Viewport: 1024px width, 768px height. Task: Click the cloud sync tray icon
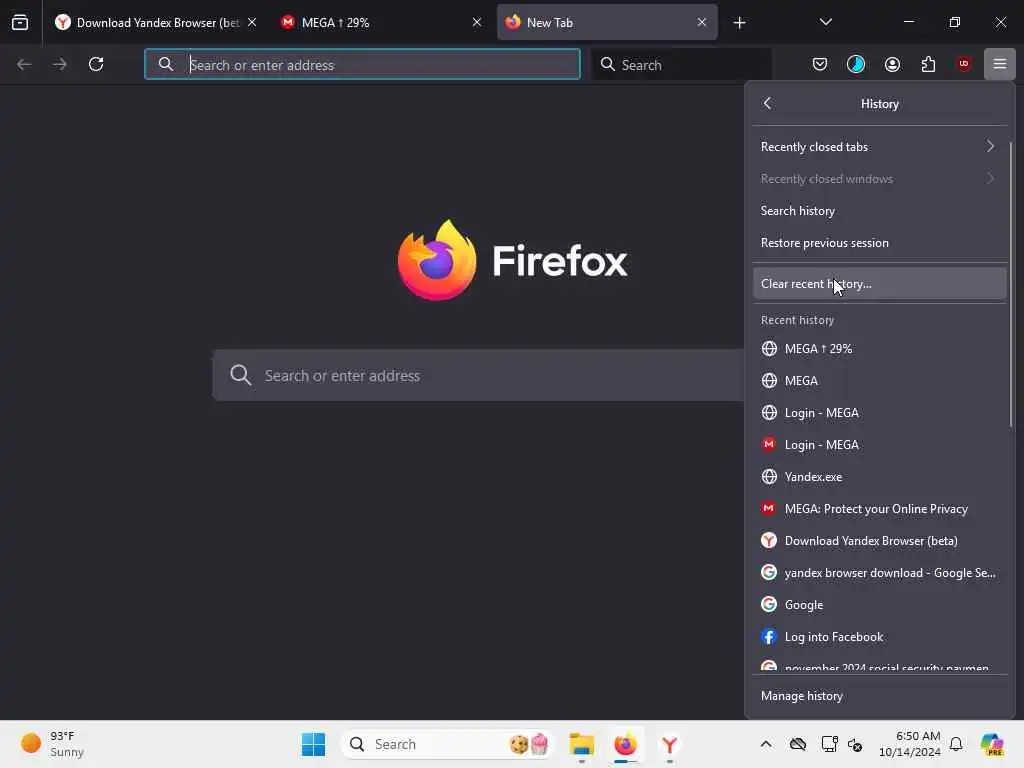pyautogui.click(x=797, y=744)
